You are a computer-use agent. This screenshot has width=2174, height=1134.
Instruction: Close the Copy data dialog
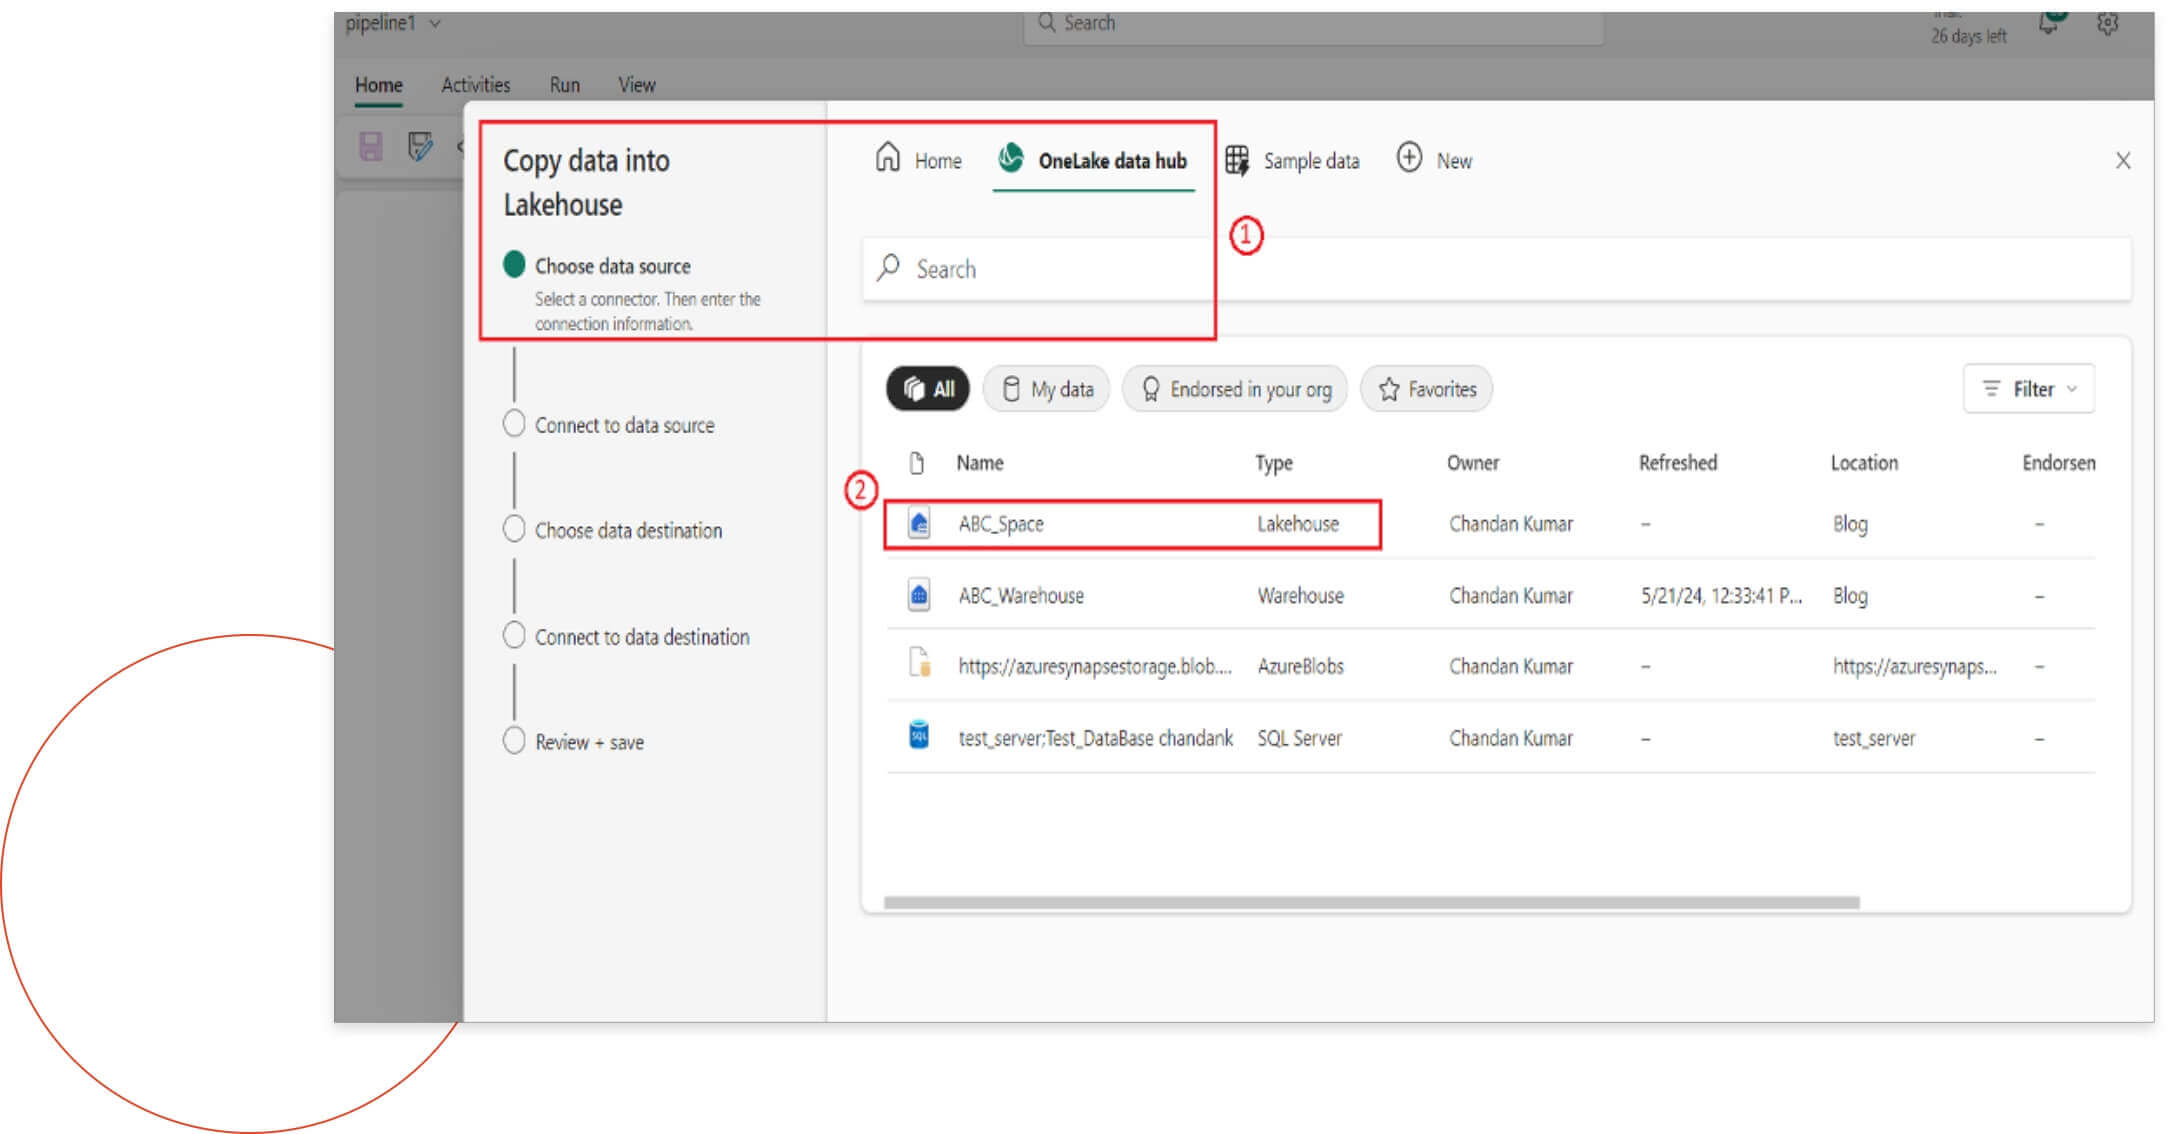click(x=2123, y=160)
